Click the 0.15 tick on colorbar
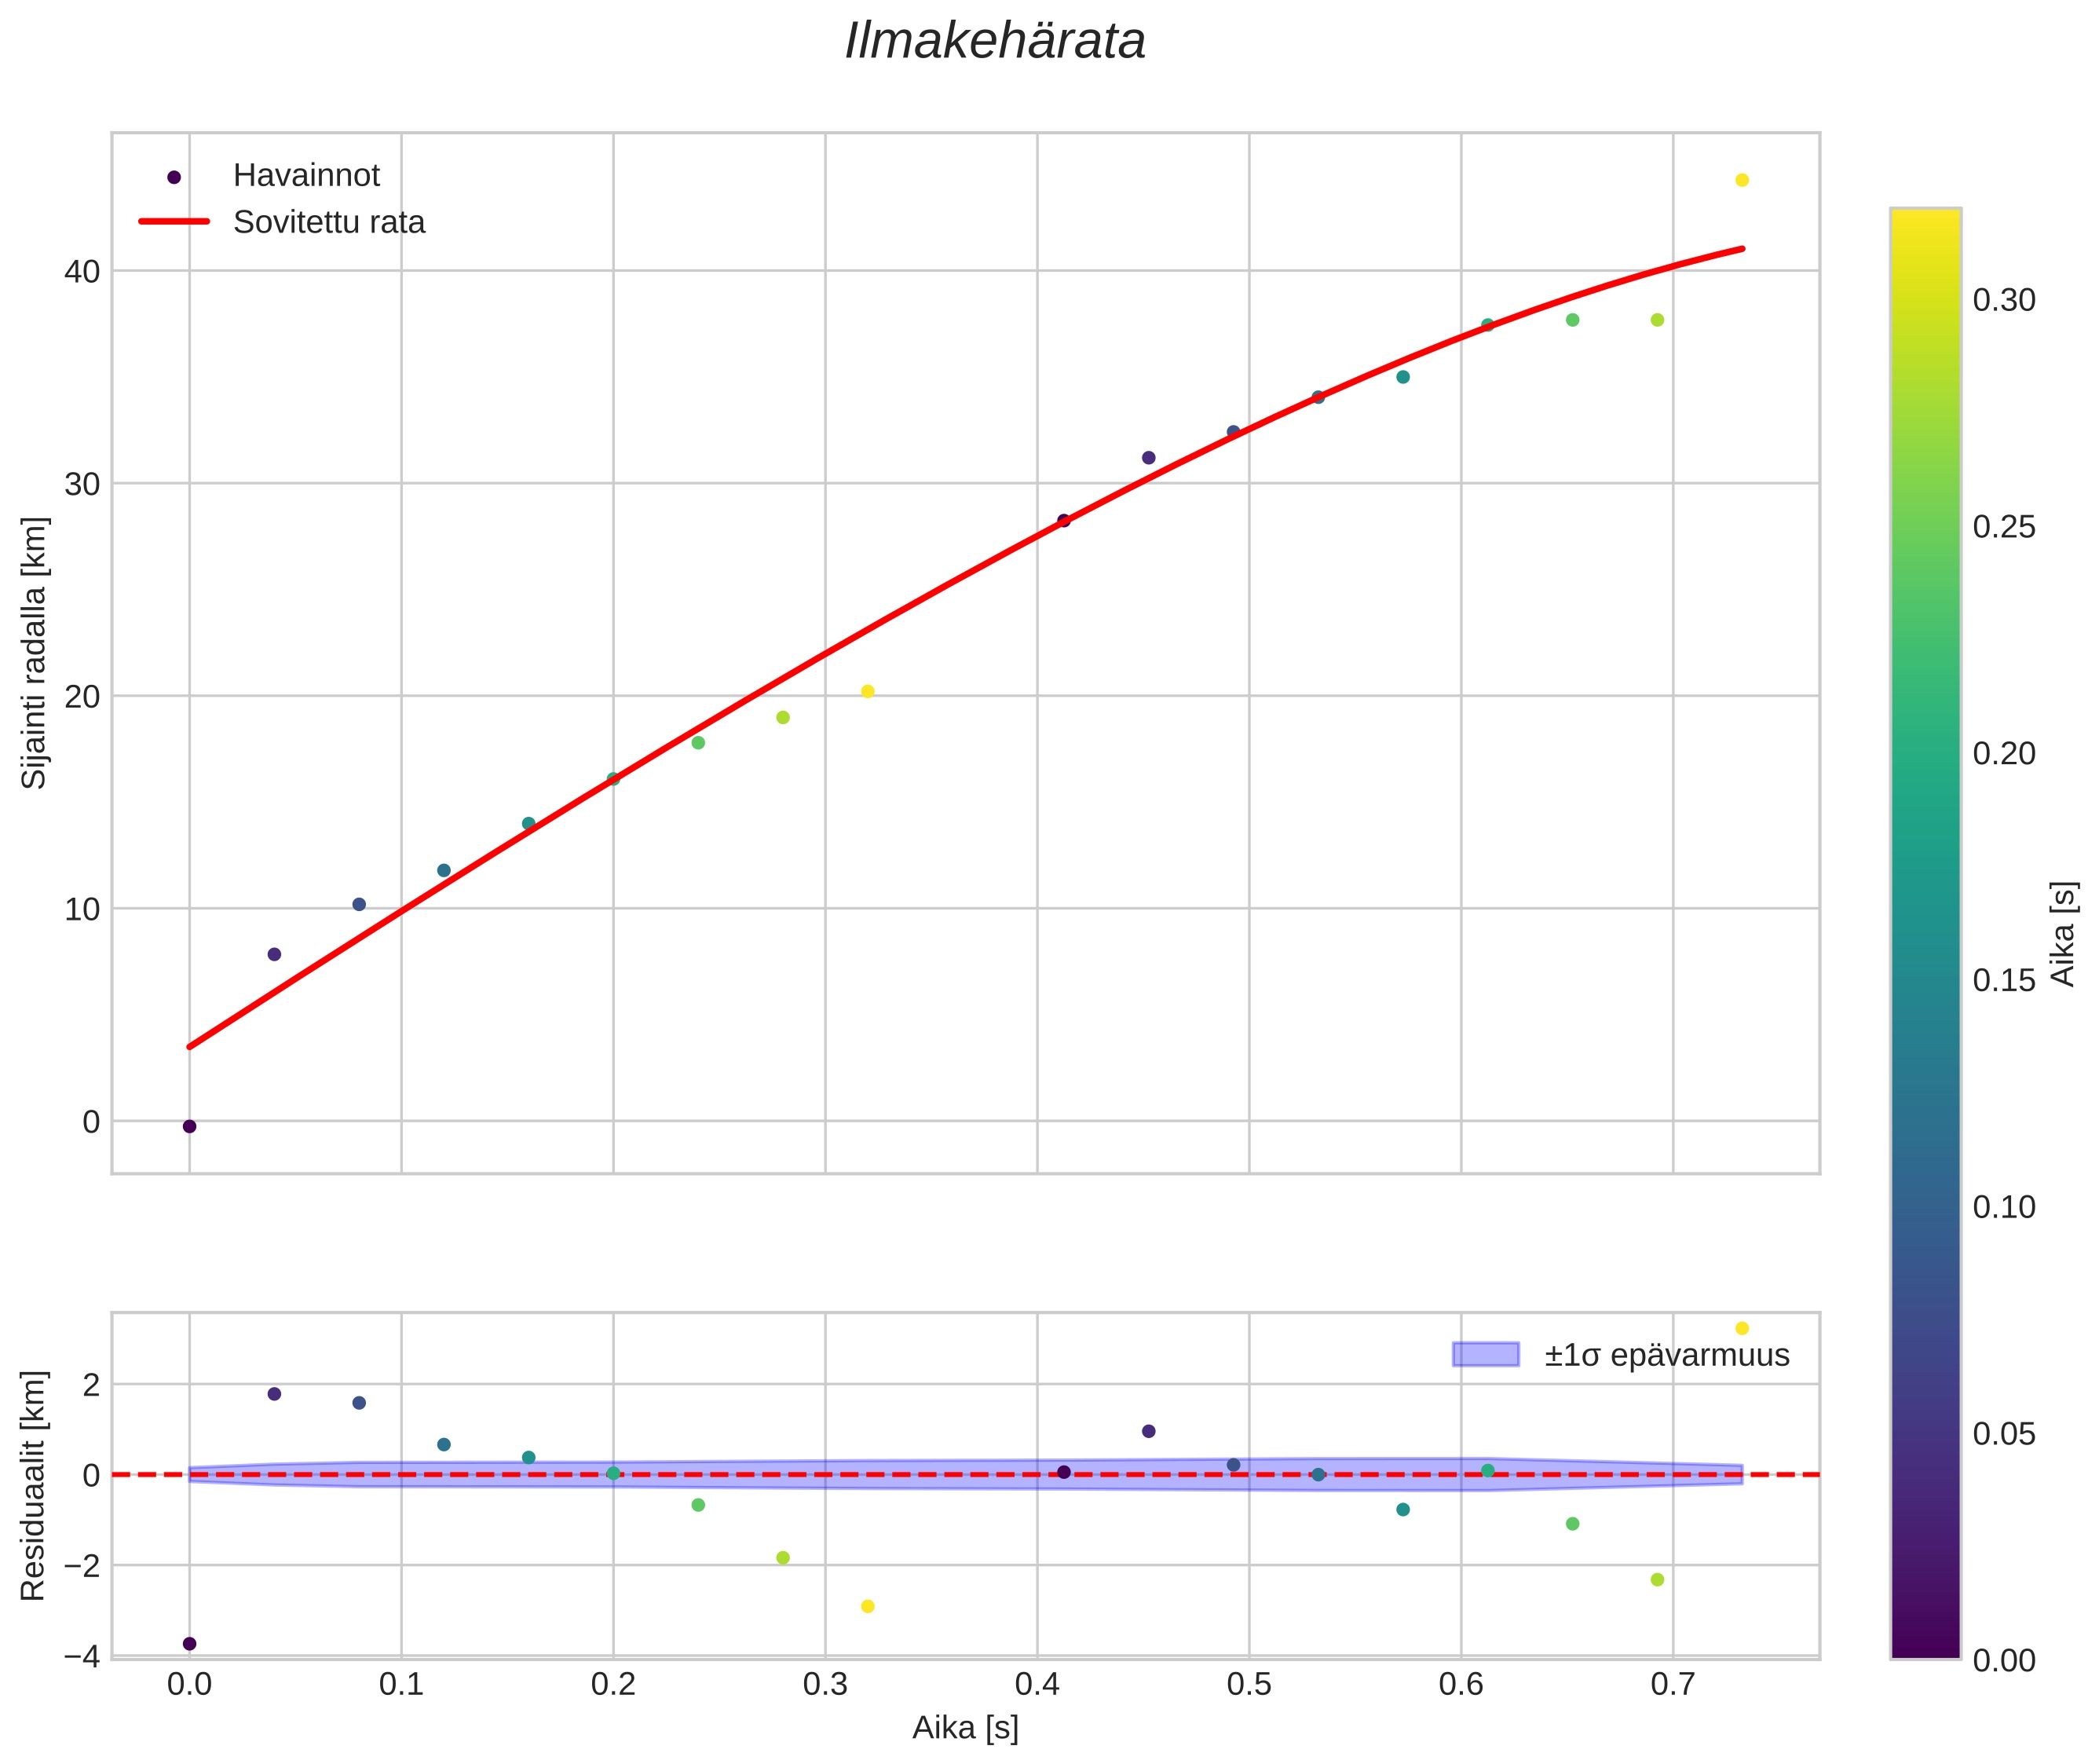Image resolution: width=2099 pixels, height=1764 pixels. [2003, 981]
